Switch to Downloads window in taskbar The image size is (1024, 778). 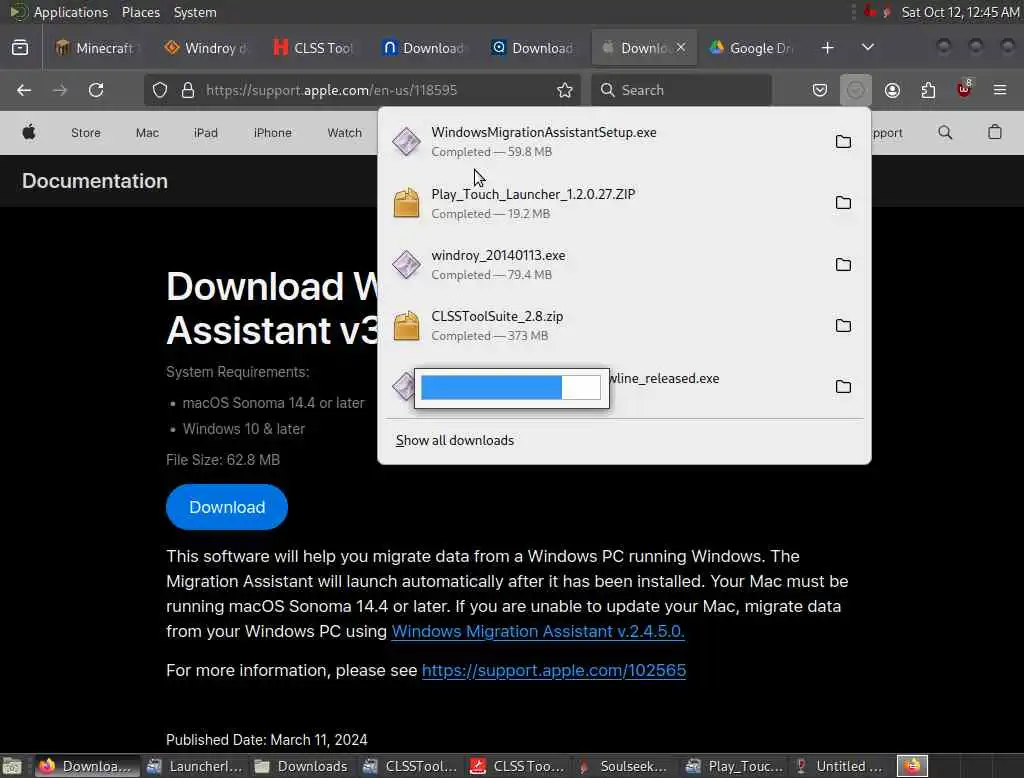pyautogui.click(x=302, y=766)
